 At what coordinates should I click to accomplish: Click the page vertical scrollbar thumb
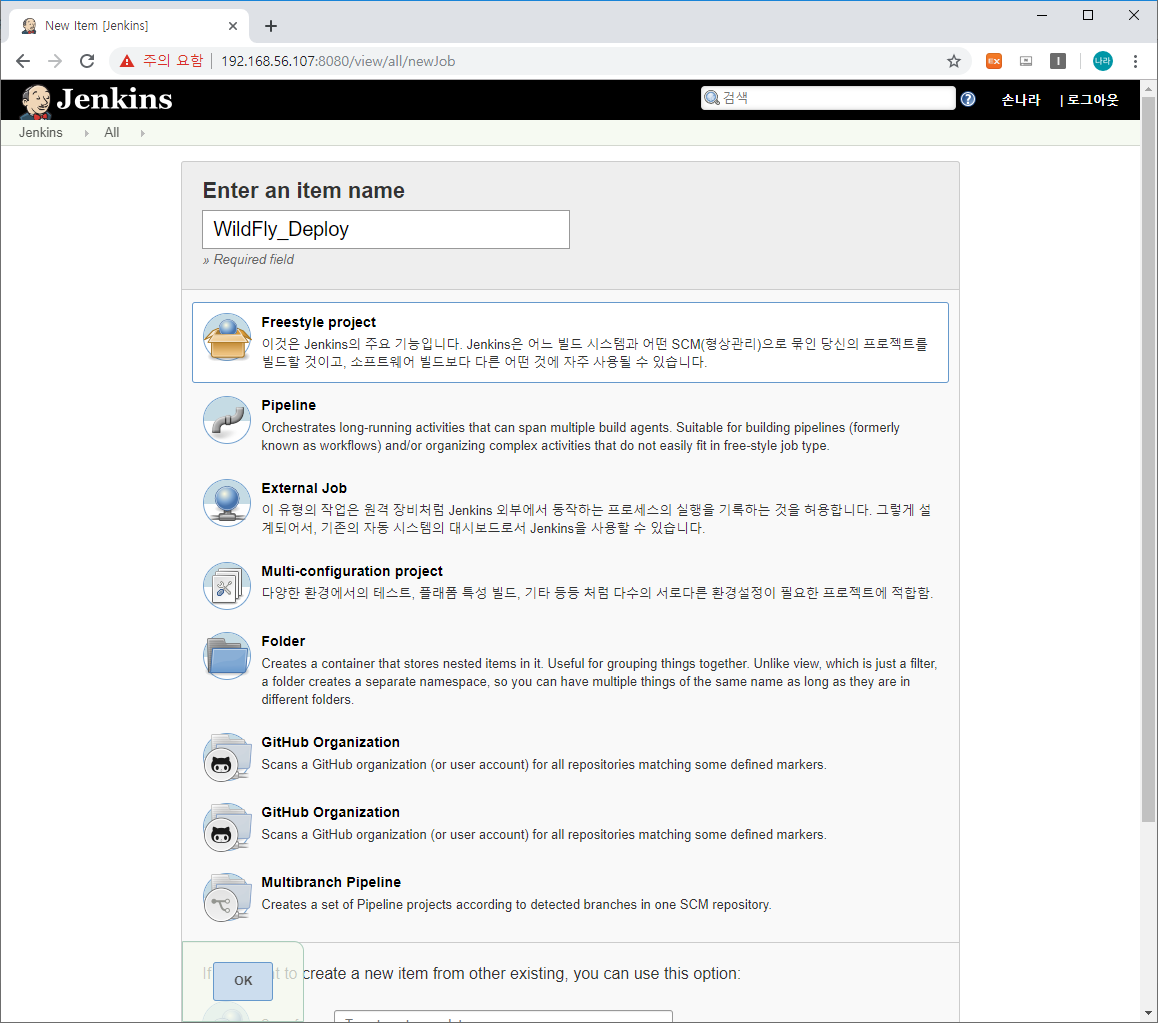[1148, 459]
